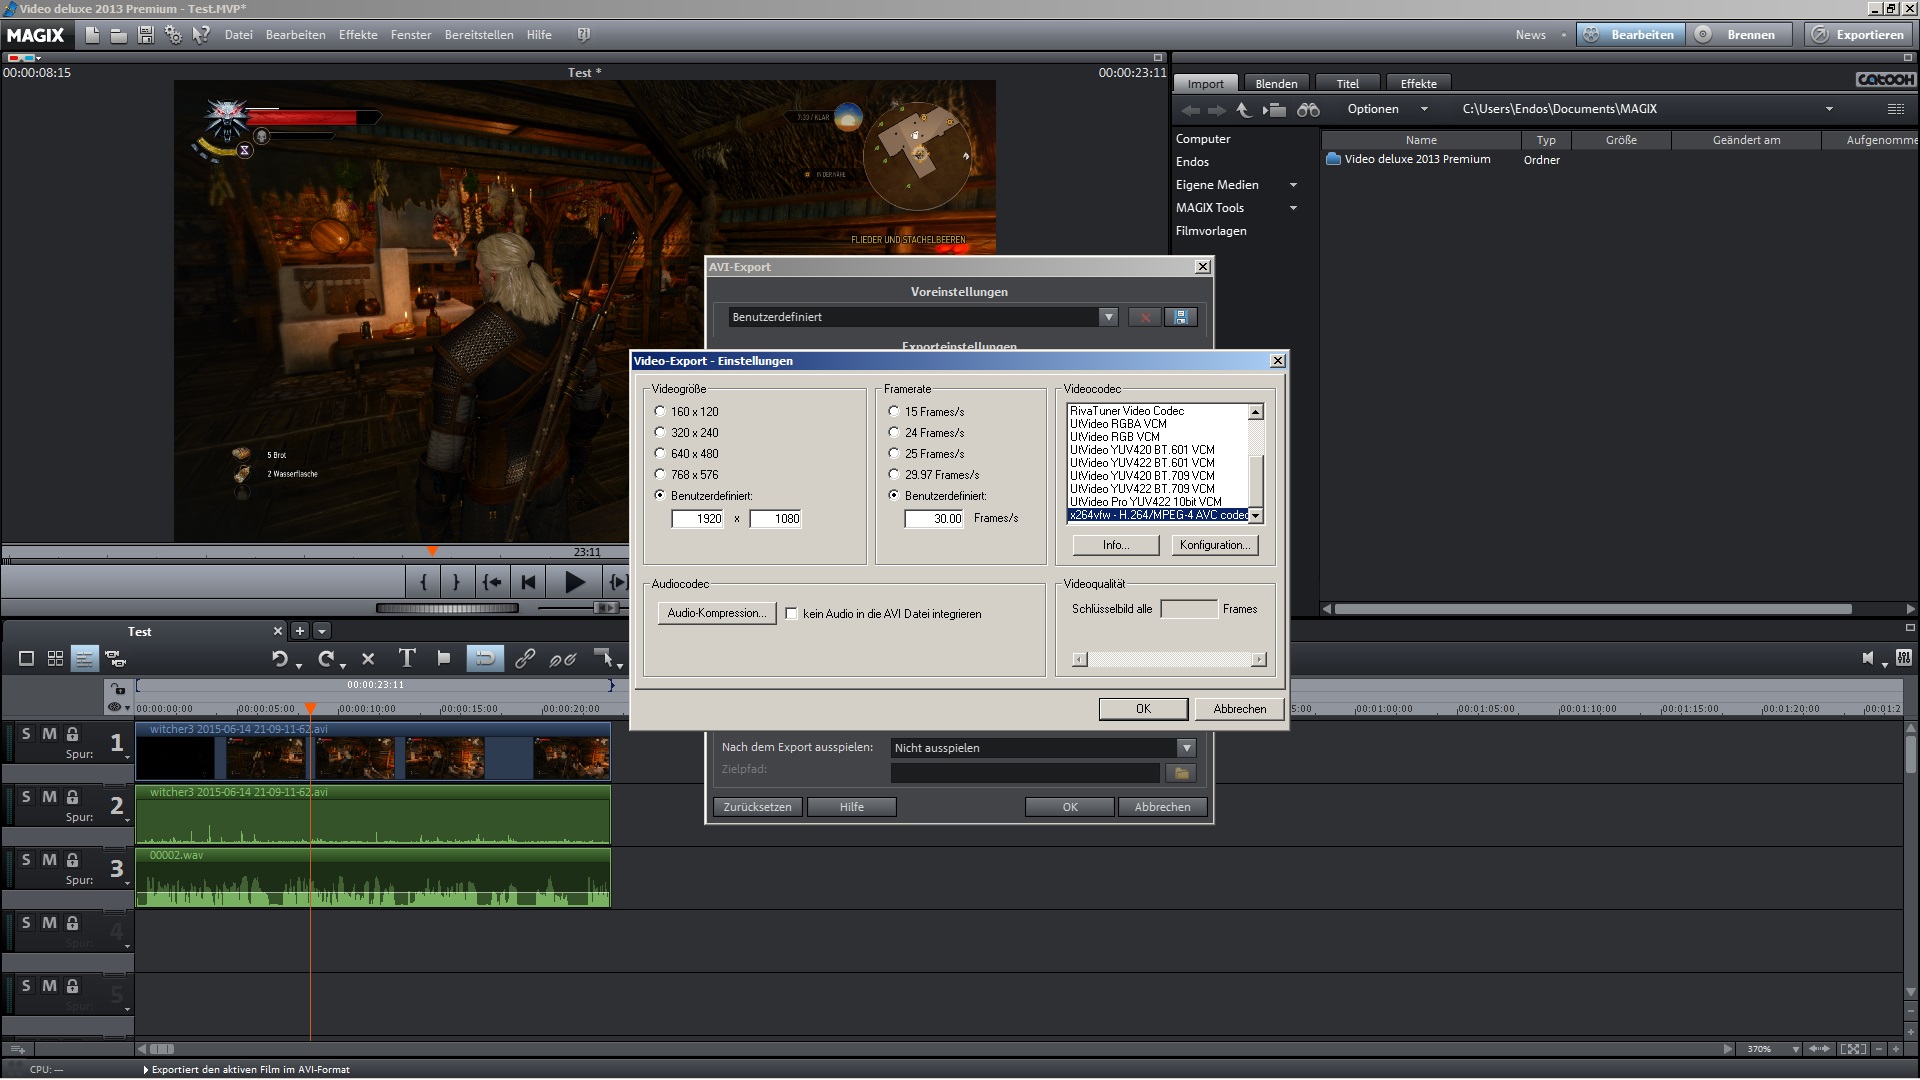
Task: Switch to the Effekte tab in the media pool
Action: tap(1418, 84)
